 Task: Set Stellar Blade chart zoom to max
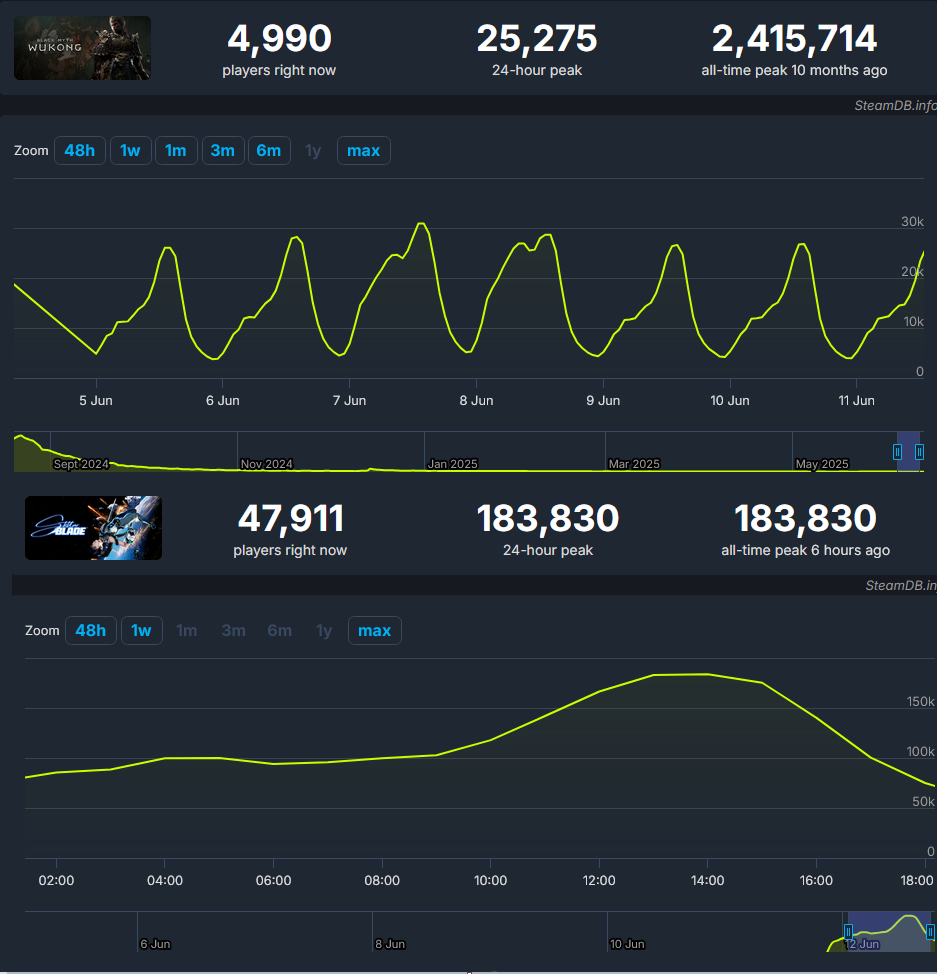pos(375,630)
